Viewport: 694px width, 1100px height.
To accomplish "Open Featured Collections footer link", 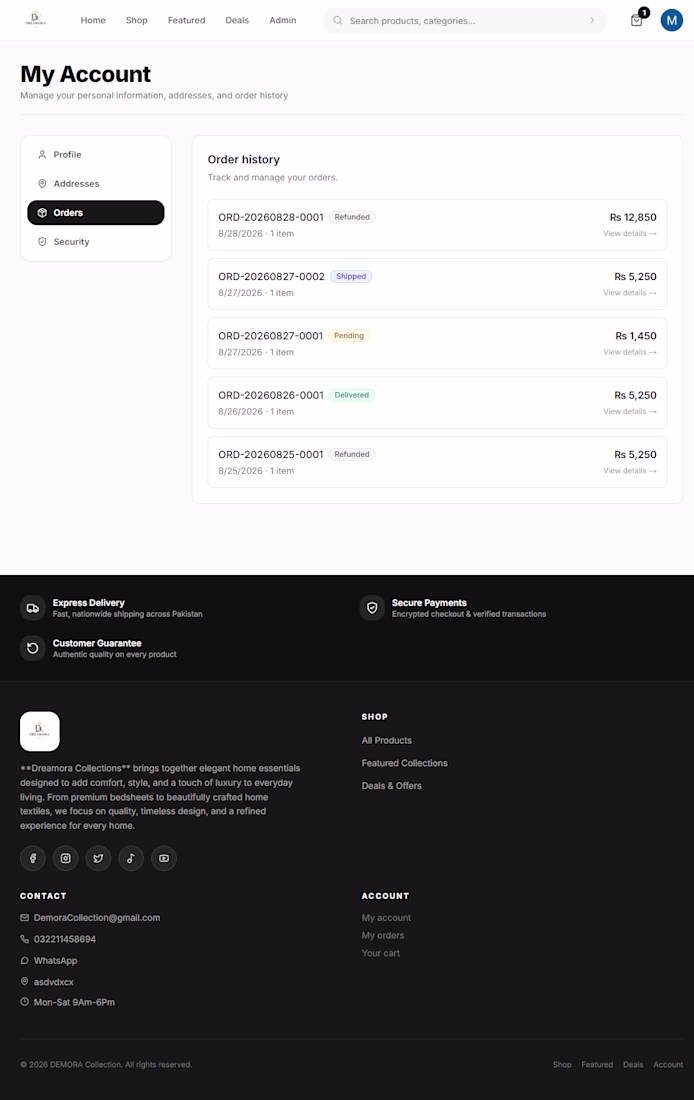I will [x=404, y=763].
